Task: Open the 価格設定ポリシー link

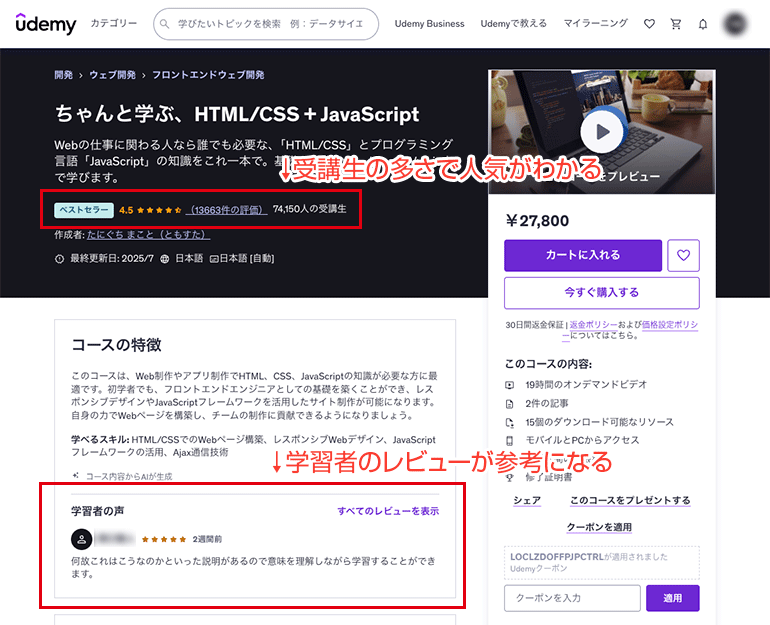Action: pos(670,325)
